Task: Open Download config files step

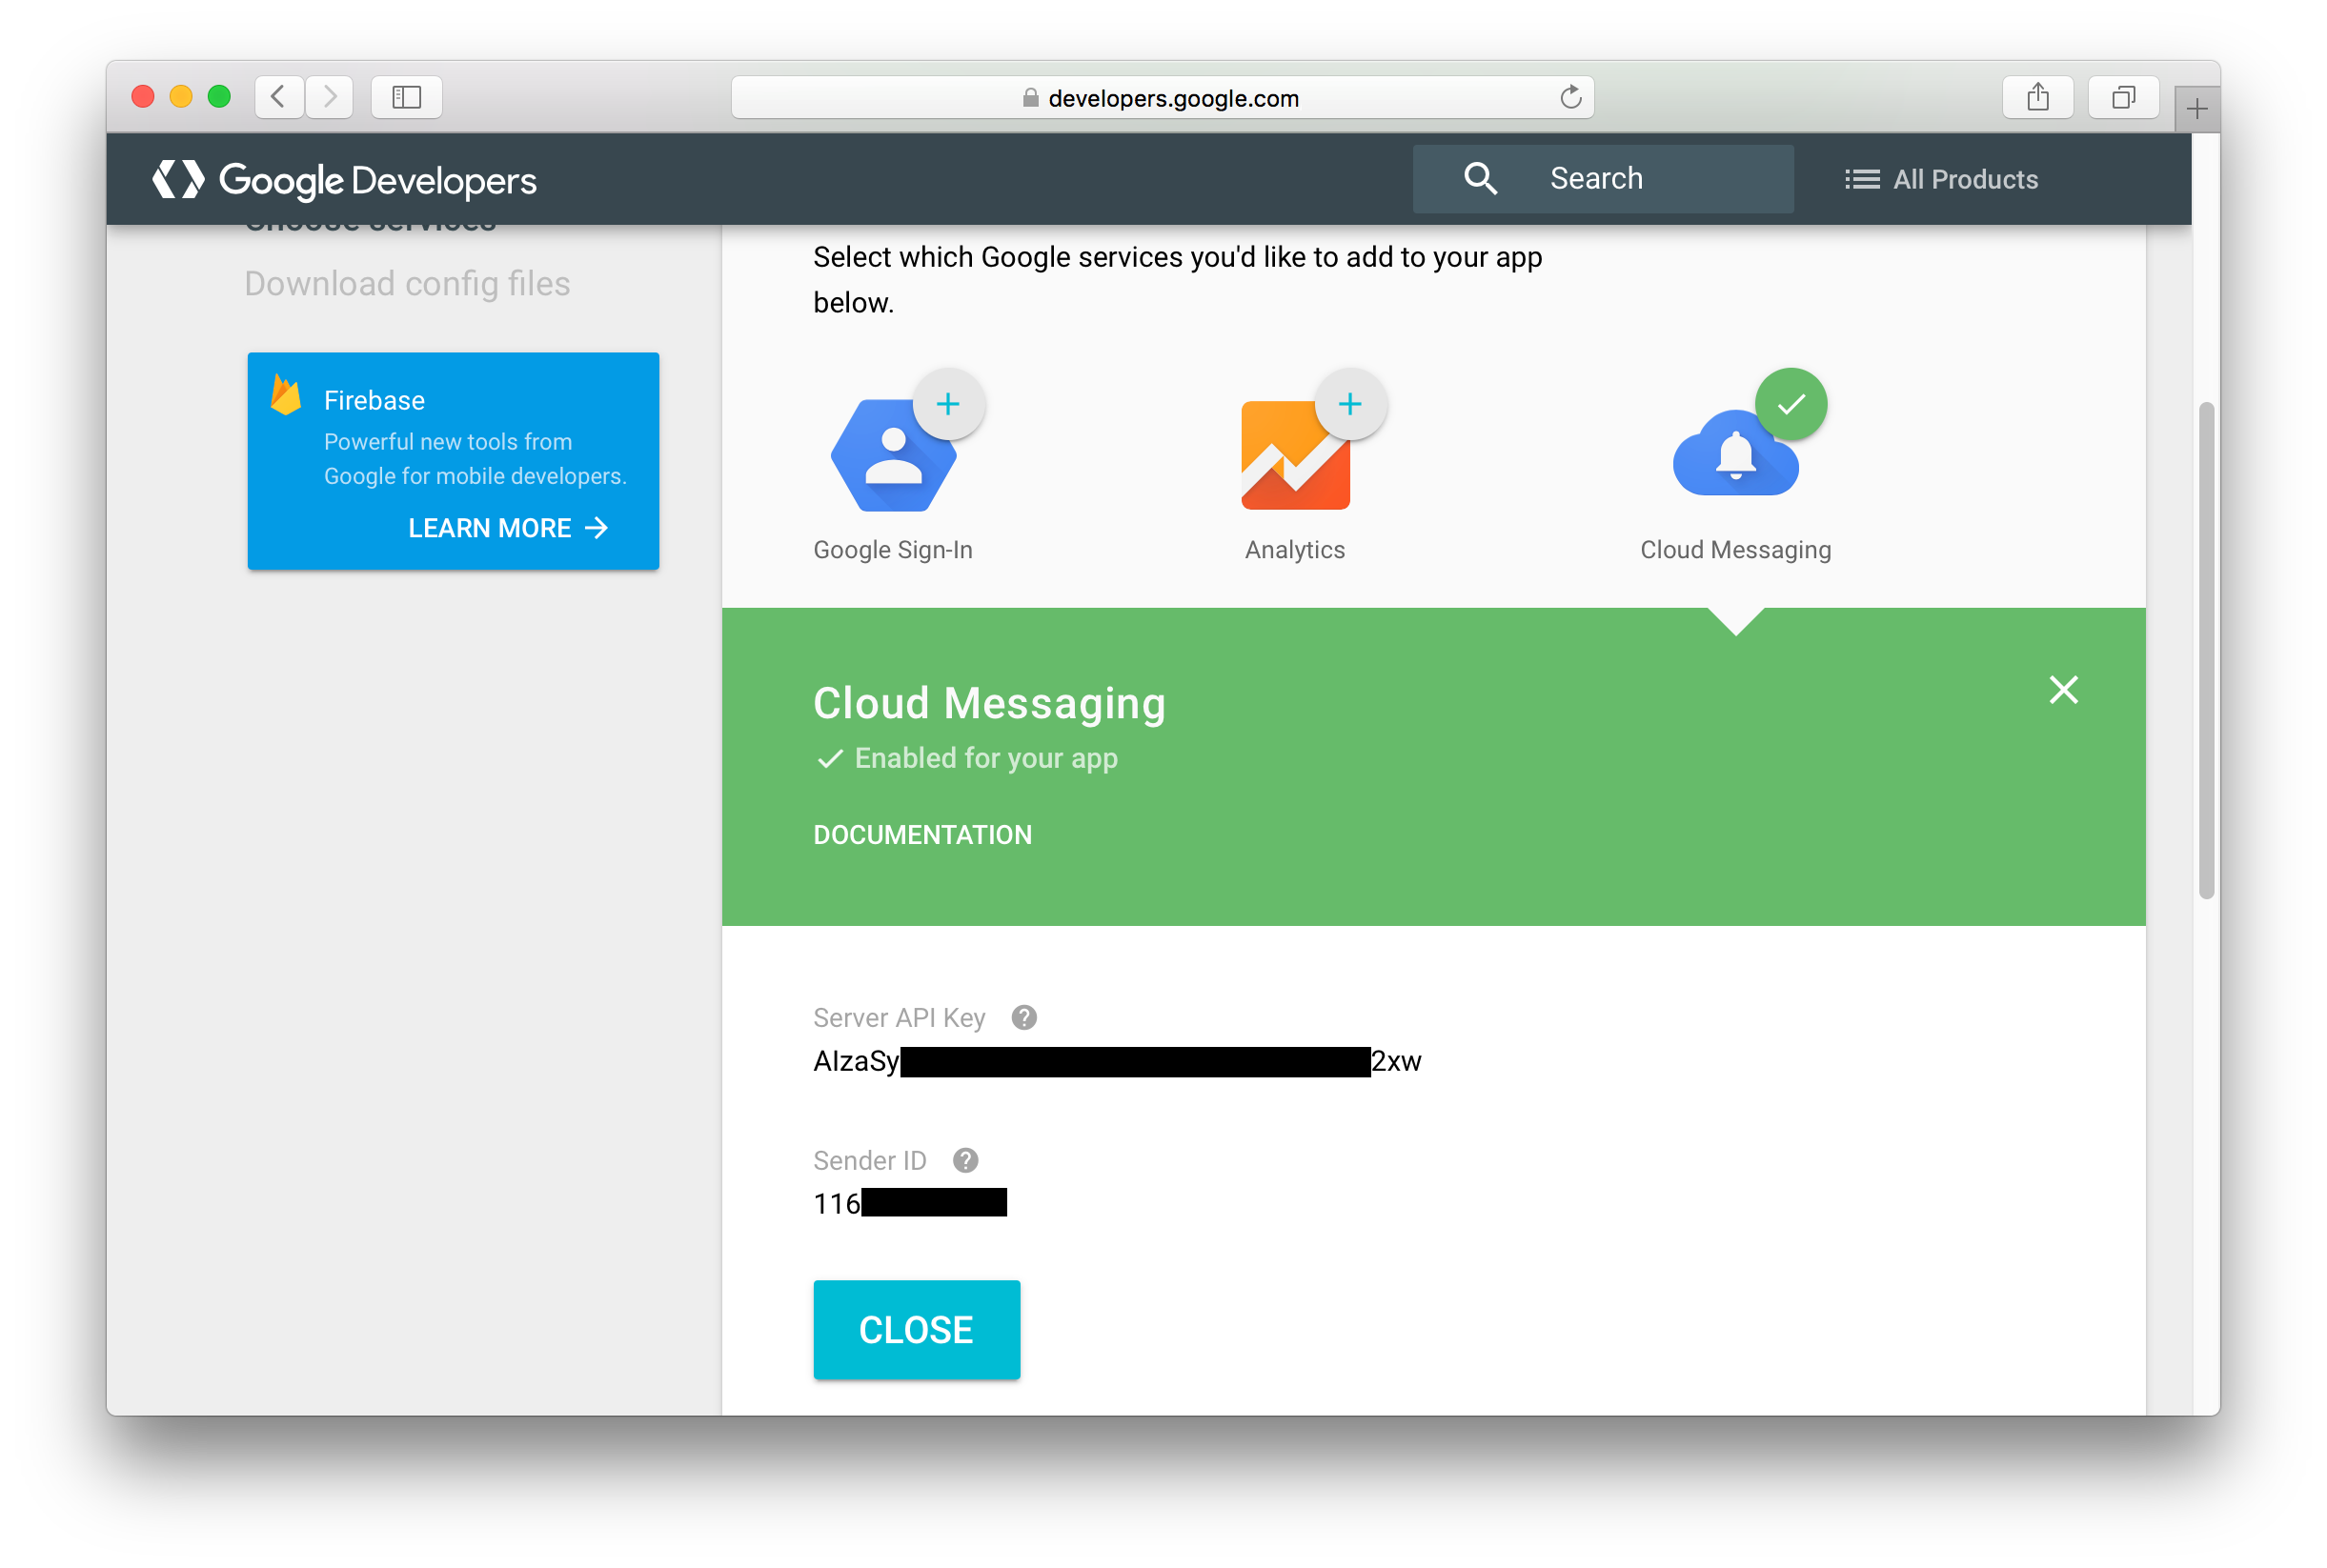Action: [407, 284]
